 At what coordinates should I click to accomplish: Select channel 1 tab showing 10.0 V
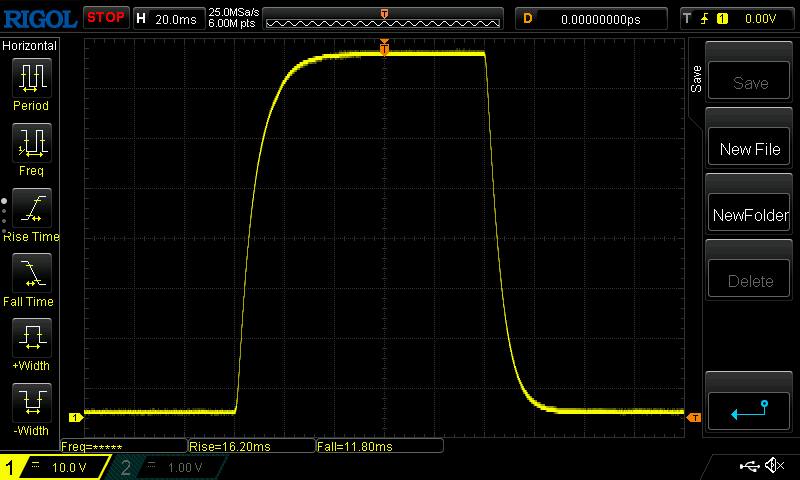(54, 467)
